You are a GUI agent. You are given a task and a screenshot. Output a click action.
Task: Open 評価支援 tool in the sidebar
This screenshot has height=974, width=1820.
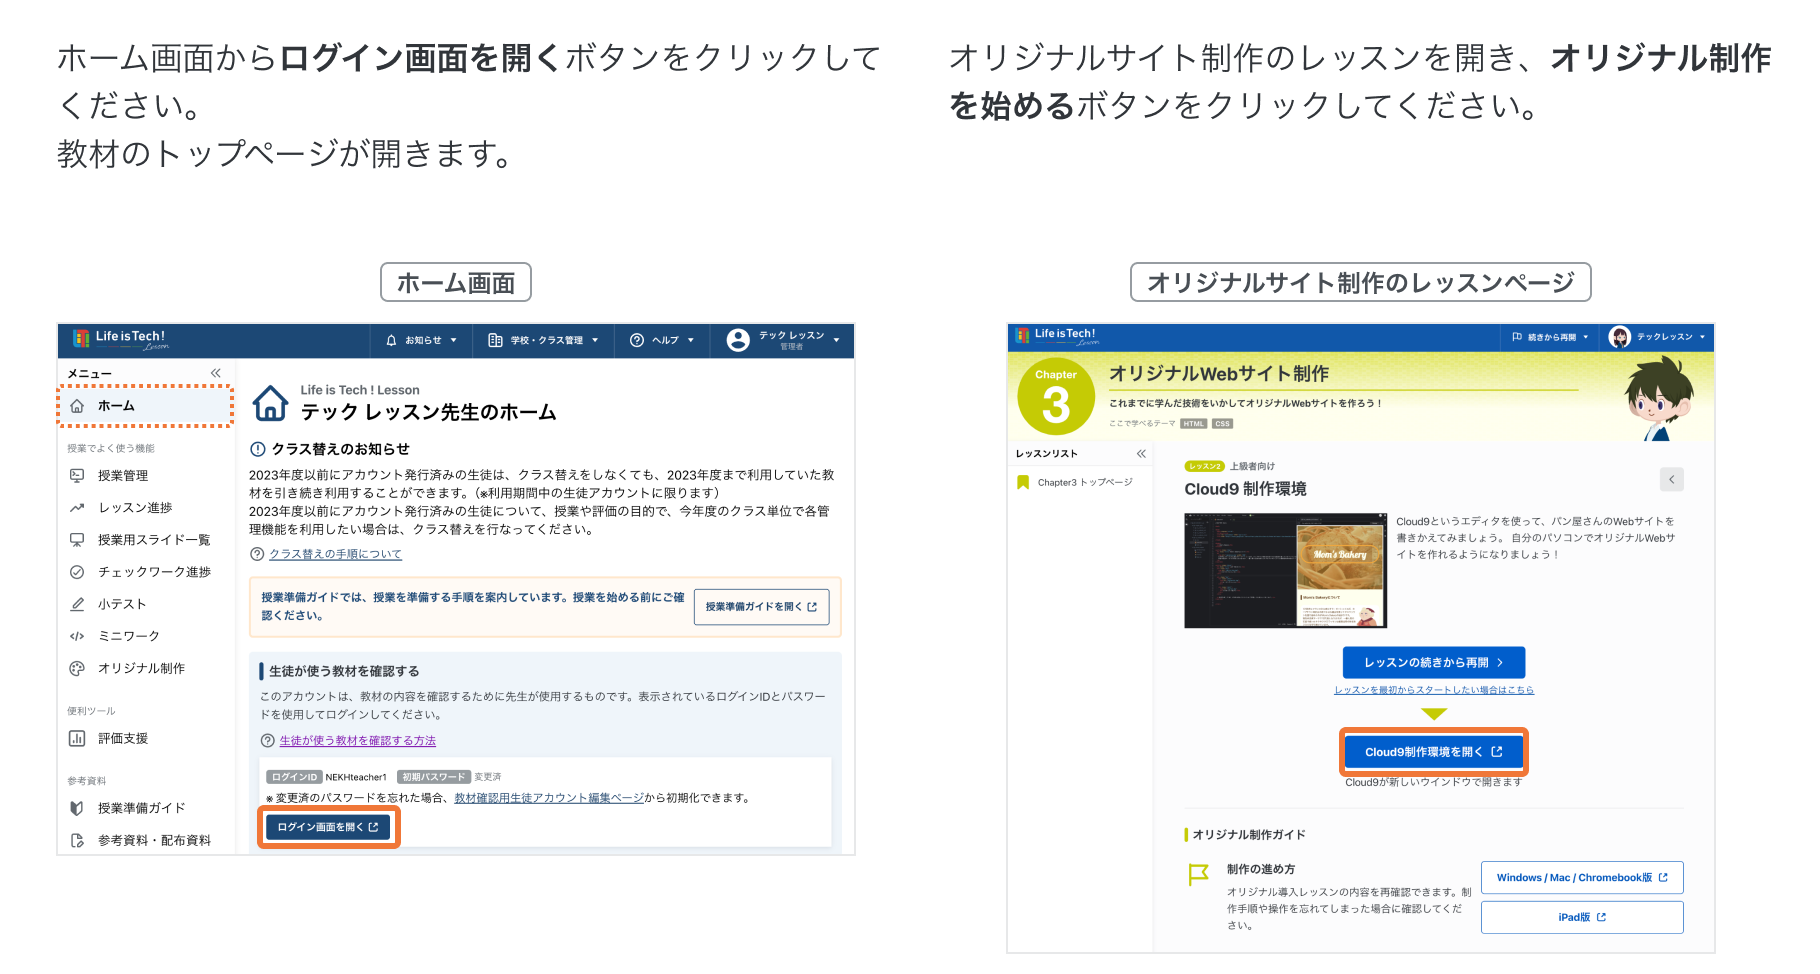122,739
